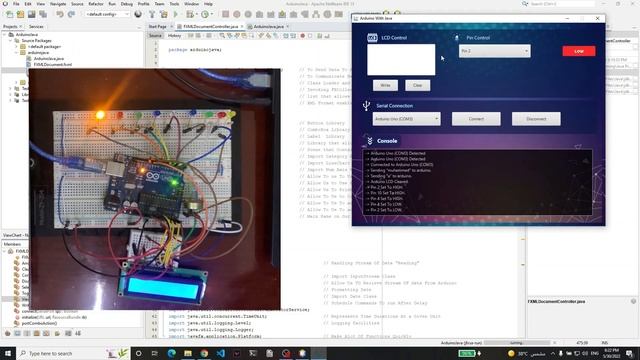This screenshot has width=640, height=360.
Task: Open Google Chrome from the taskbar
Action: (204, 353)
